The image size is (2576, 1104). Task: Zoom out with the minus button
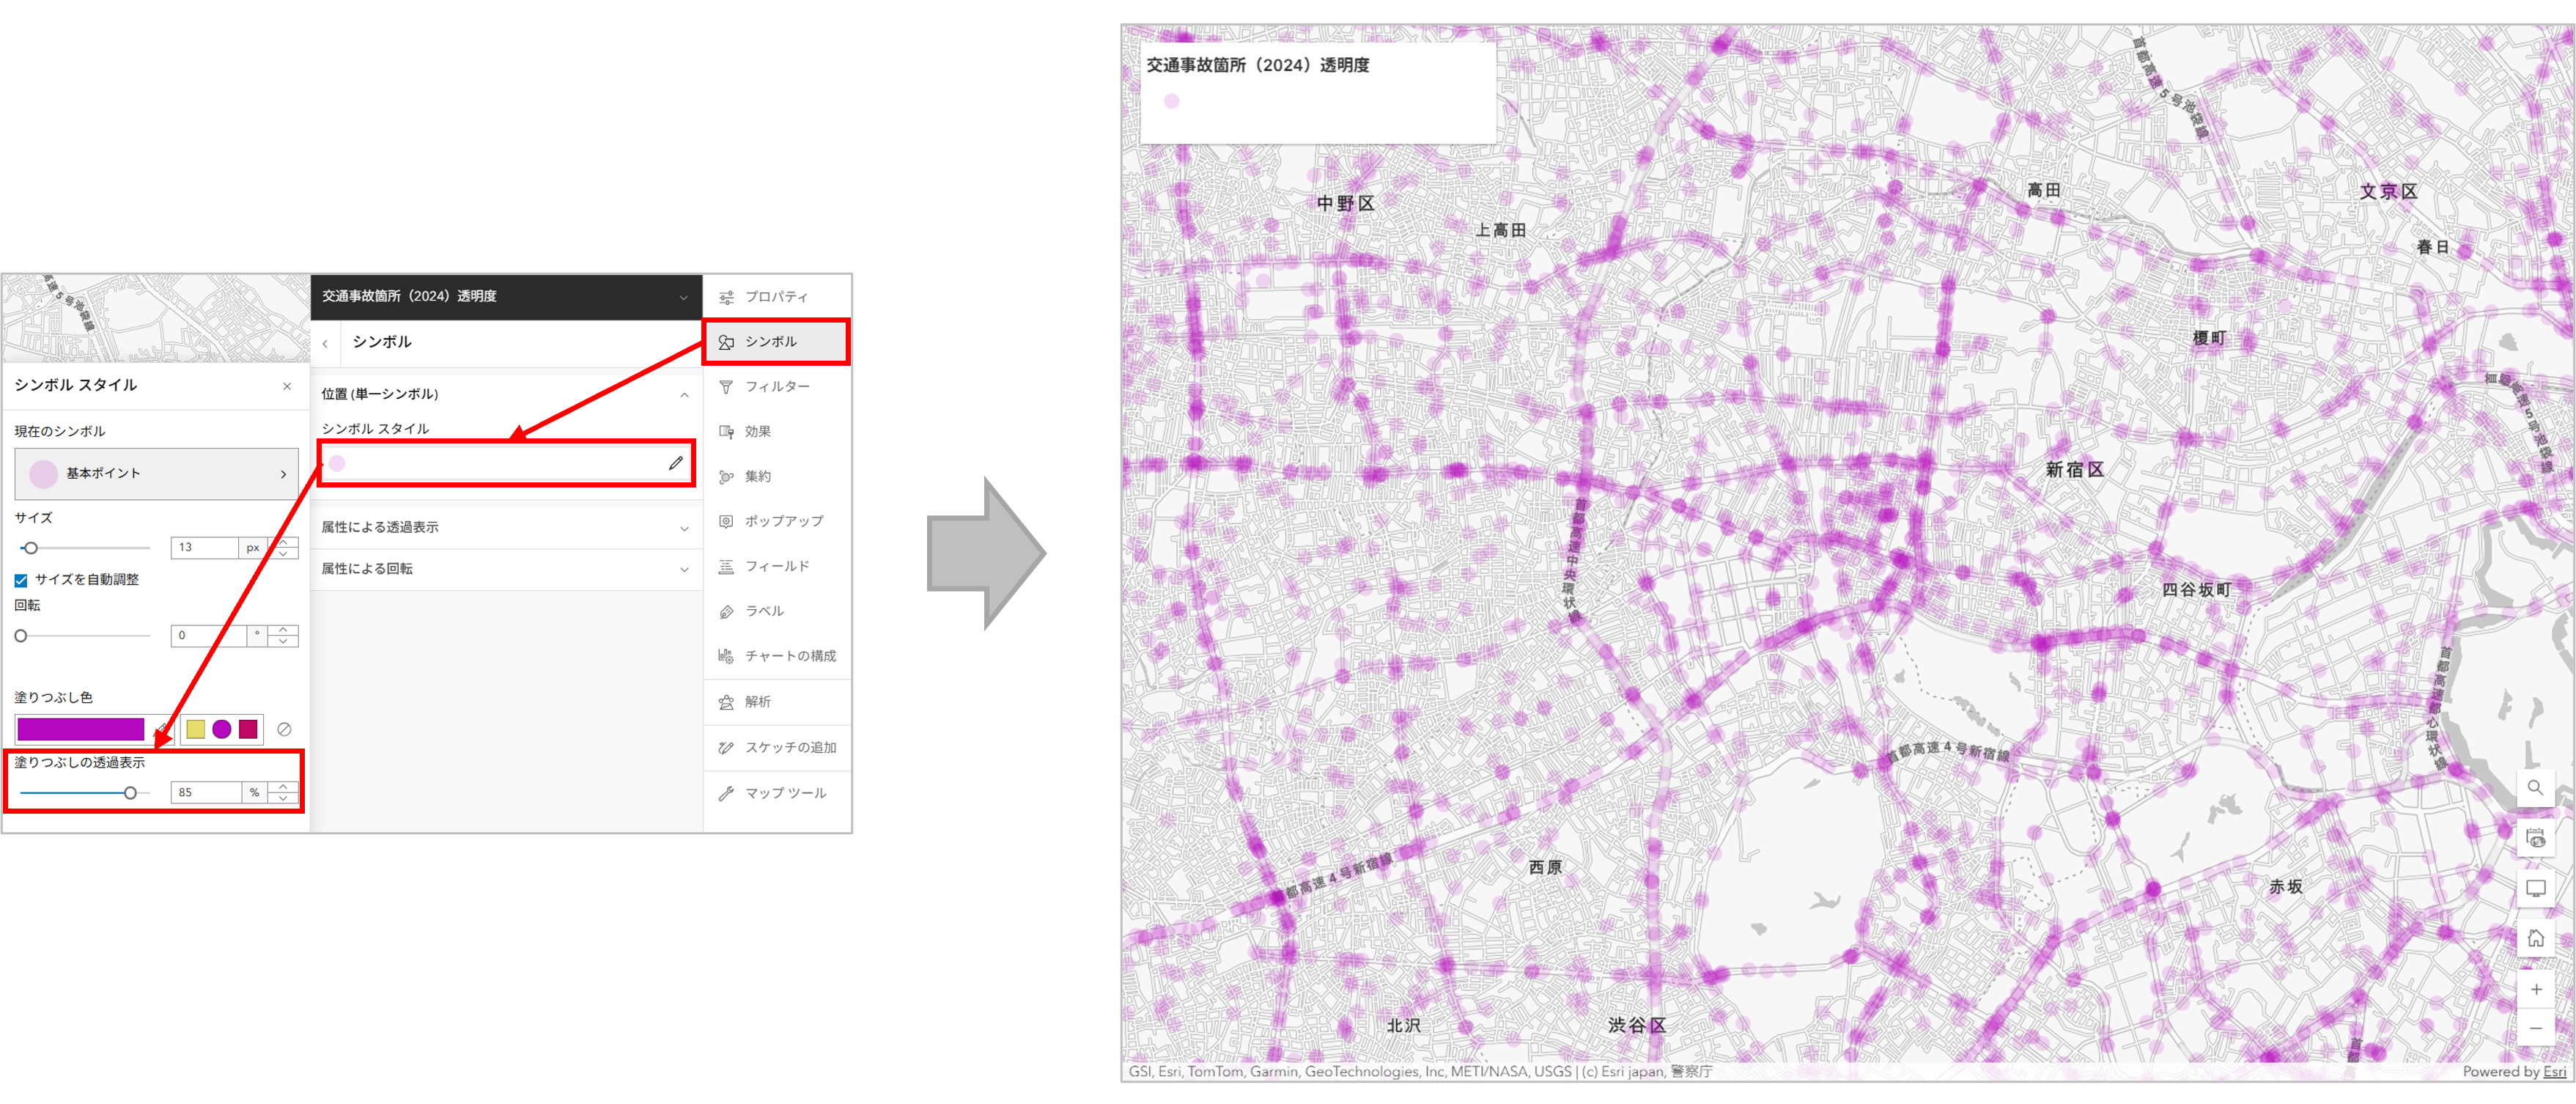coord(2535,1028)
